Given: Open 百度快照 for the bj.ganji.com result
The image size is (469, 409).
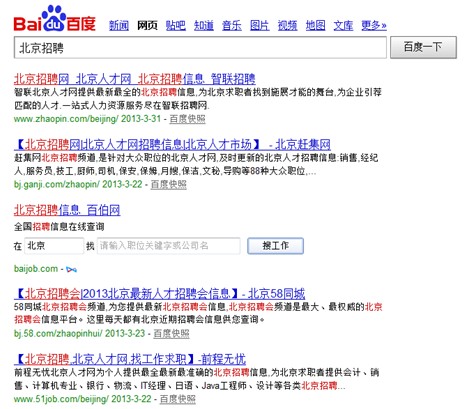Looking at the screenshot, I should [169, 185].
